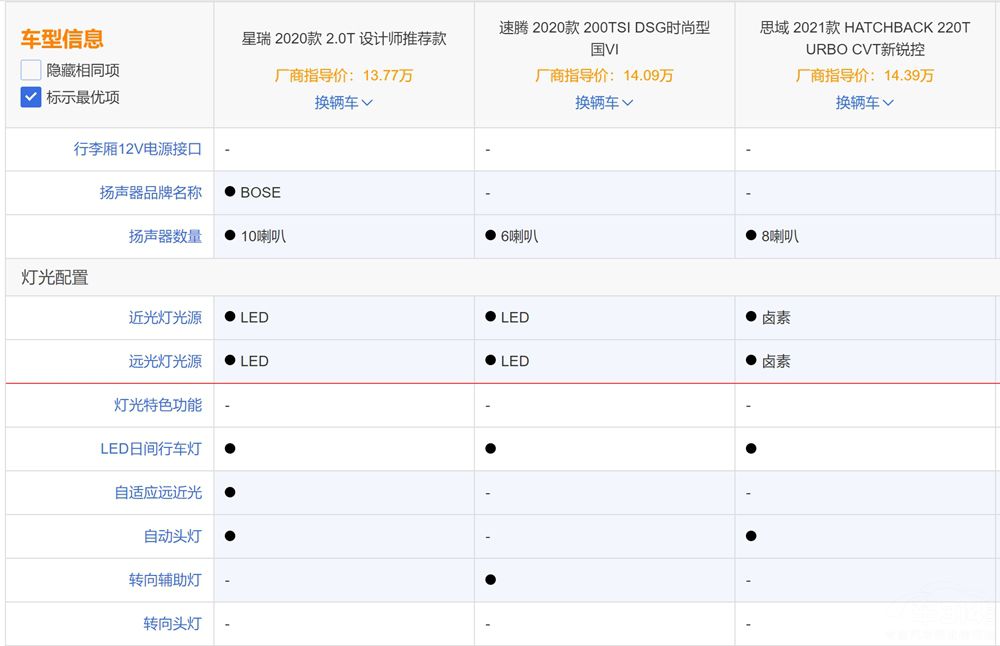Click the 星瑞 2020款 2.0T model title
Viewport: 1000px width, 646px height.
click(x=344, y=39)
